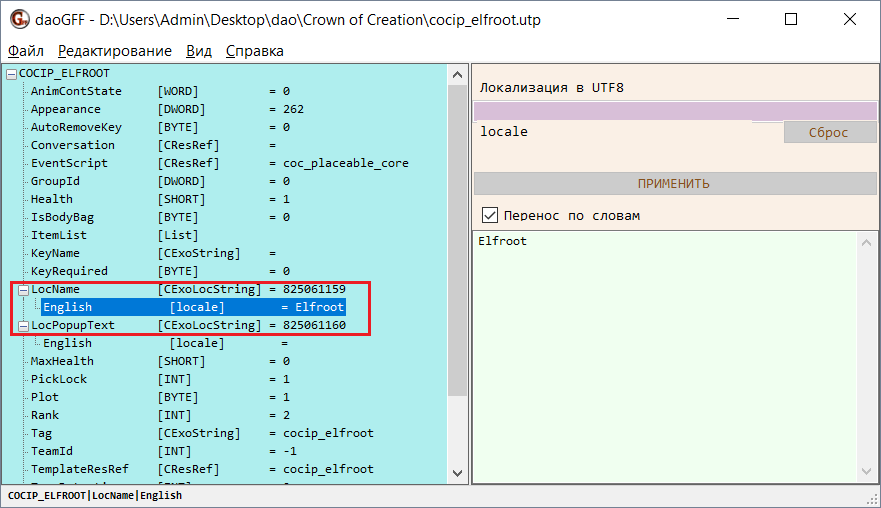881x508 pixels.
Task: Click the tree scrollbar down arrow
Action: click(x=457, y=473)
